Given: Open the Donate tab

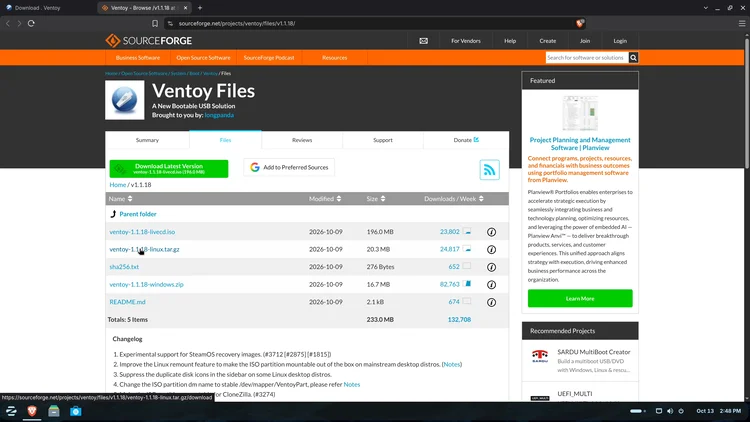Looking at the screenshot, I should 466,140.
